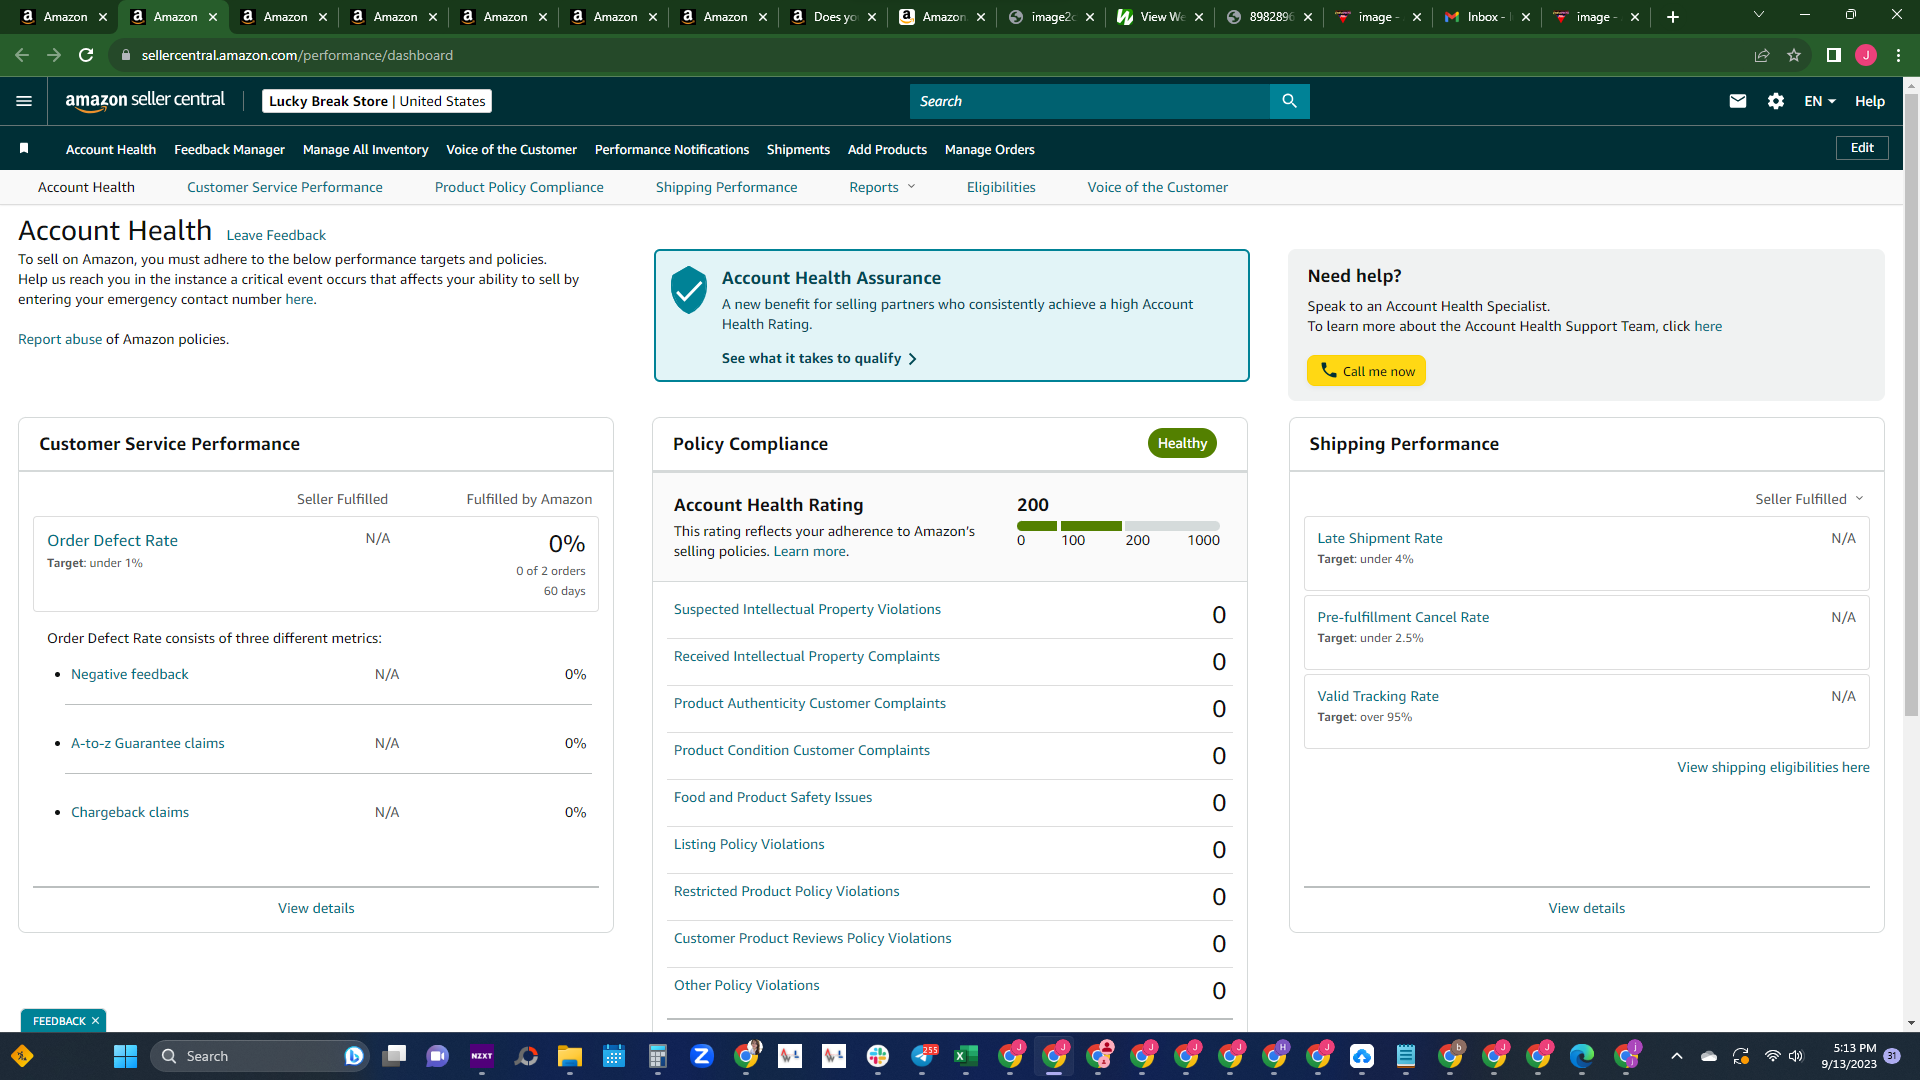Click the browser address bar URL

297,55
